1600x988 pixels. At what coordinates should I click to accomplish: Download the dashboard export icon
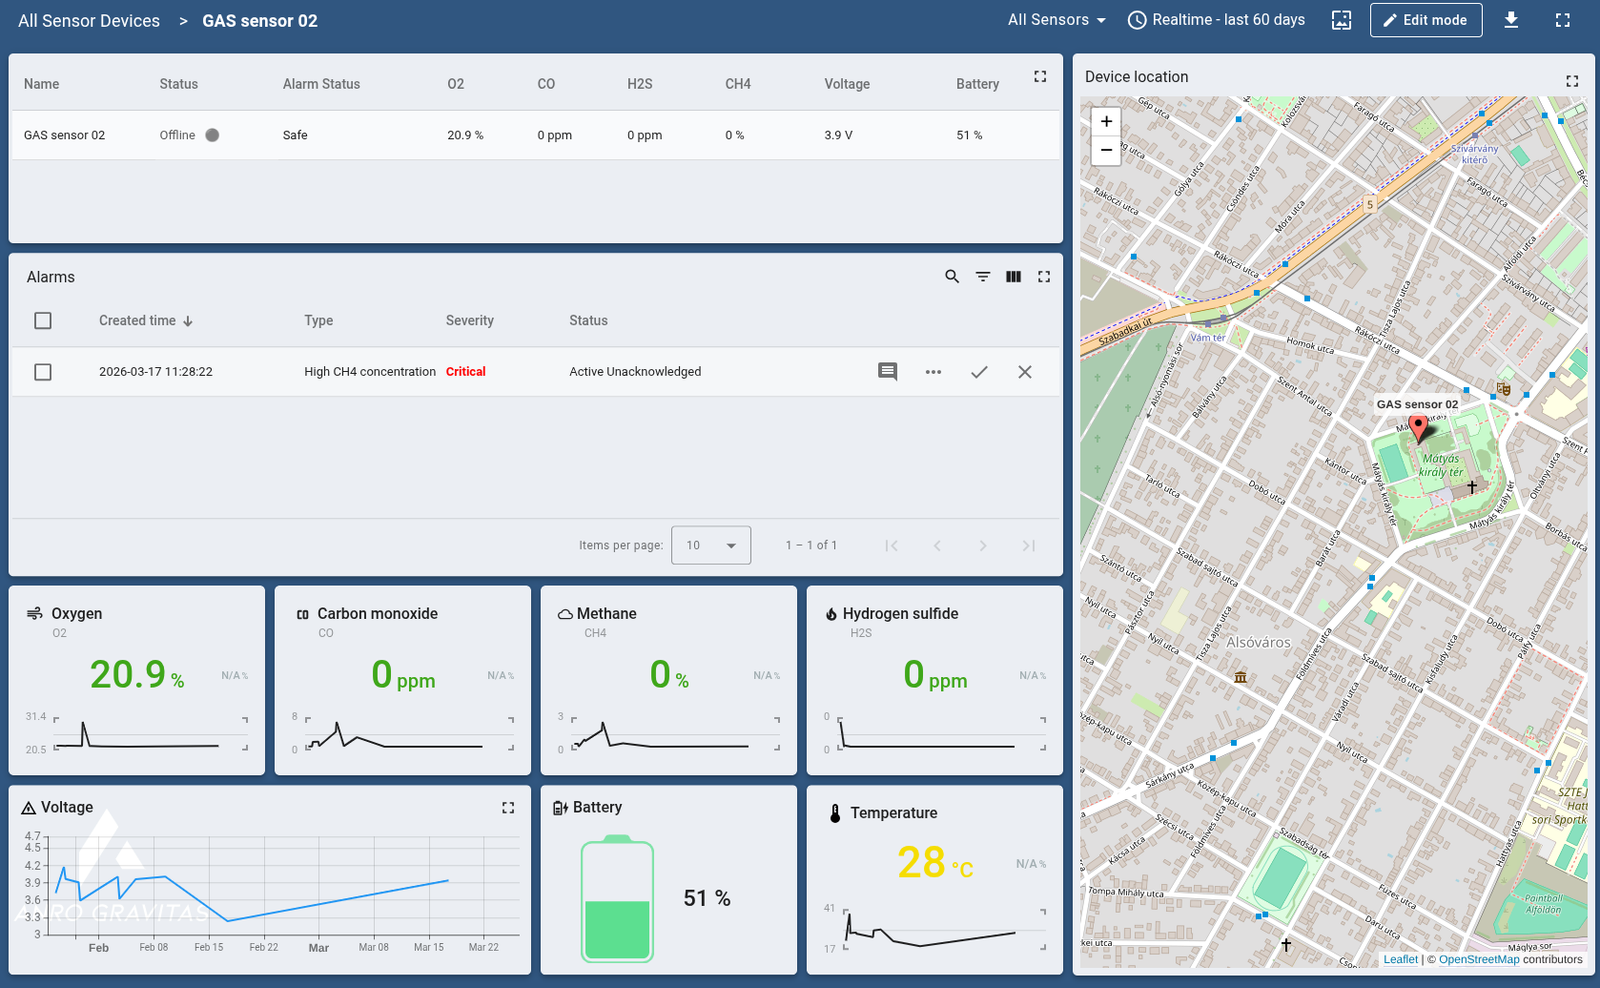[1511, 20]
